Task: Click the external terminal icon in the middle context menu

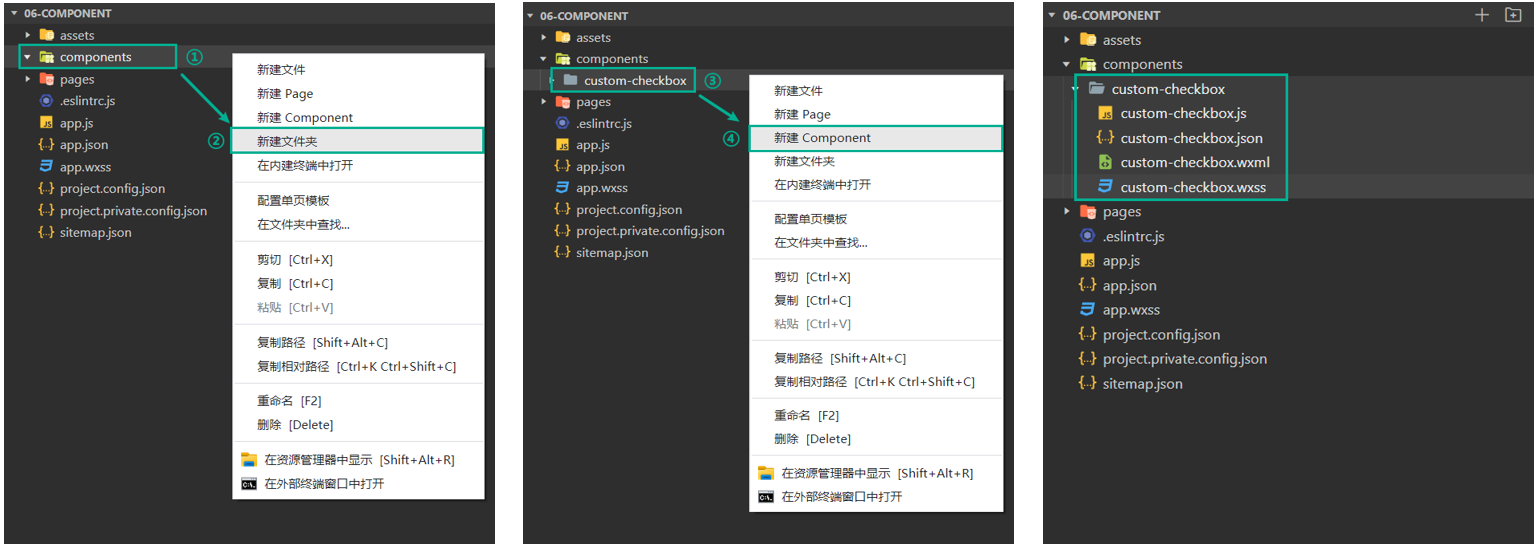Action: 766,497
